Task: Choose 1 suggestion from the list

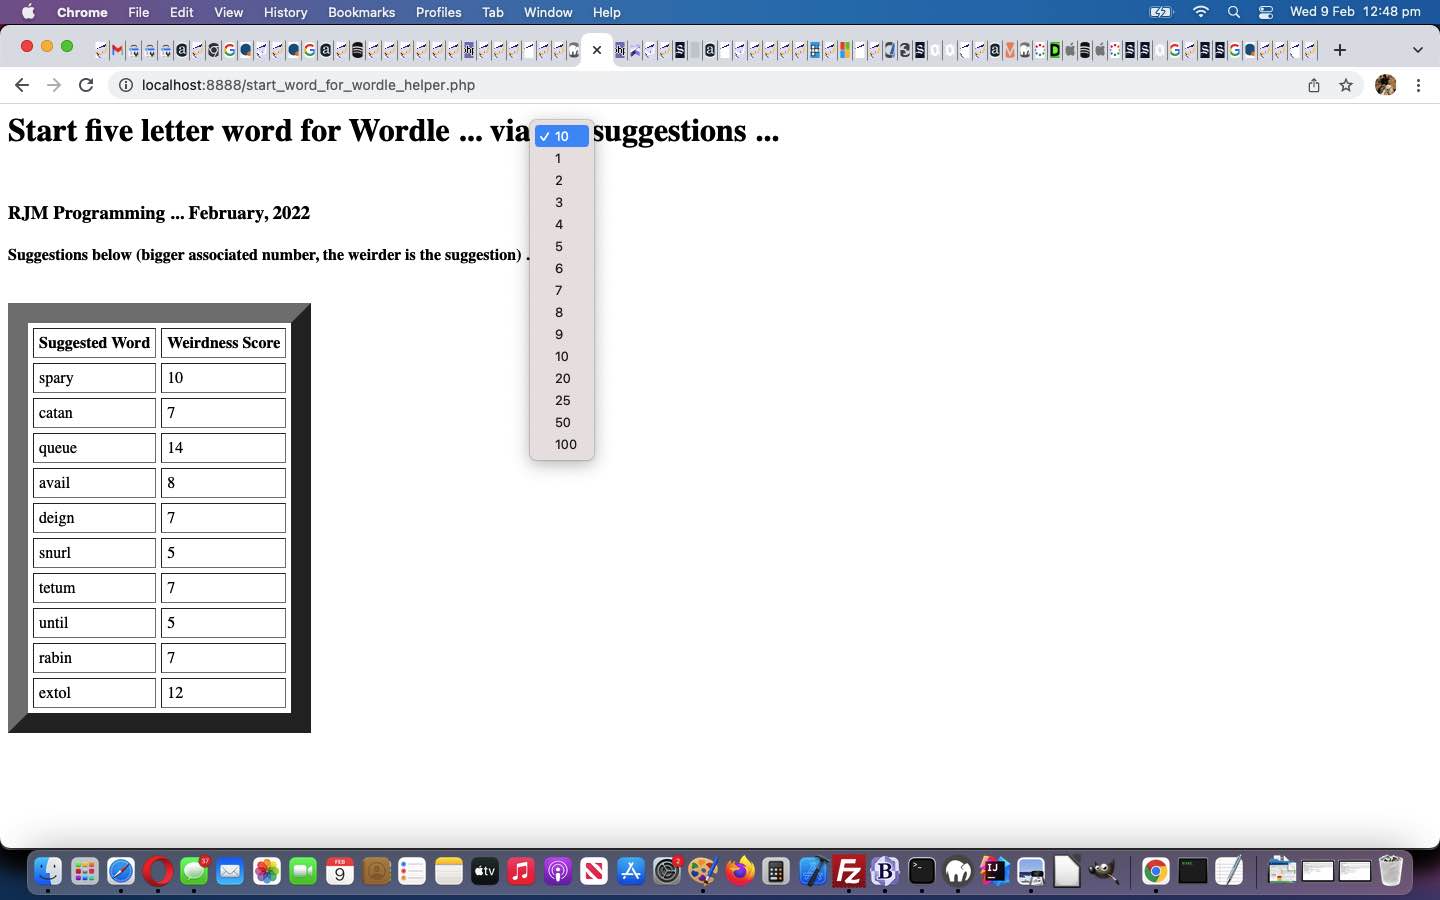Action: [562, 158]
